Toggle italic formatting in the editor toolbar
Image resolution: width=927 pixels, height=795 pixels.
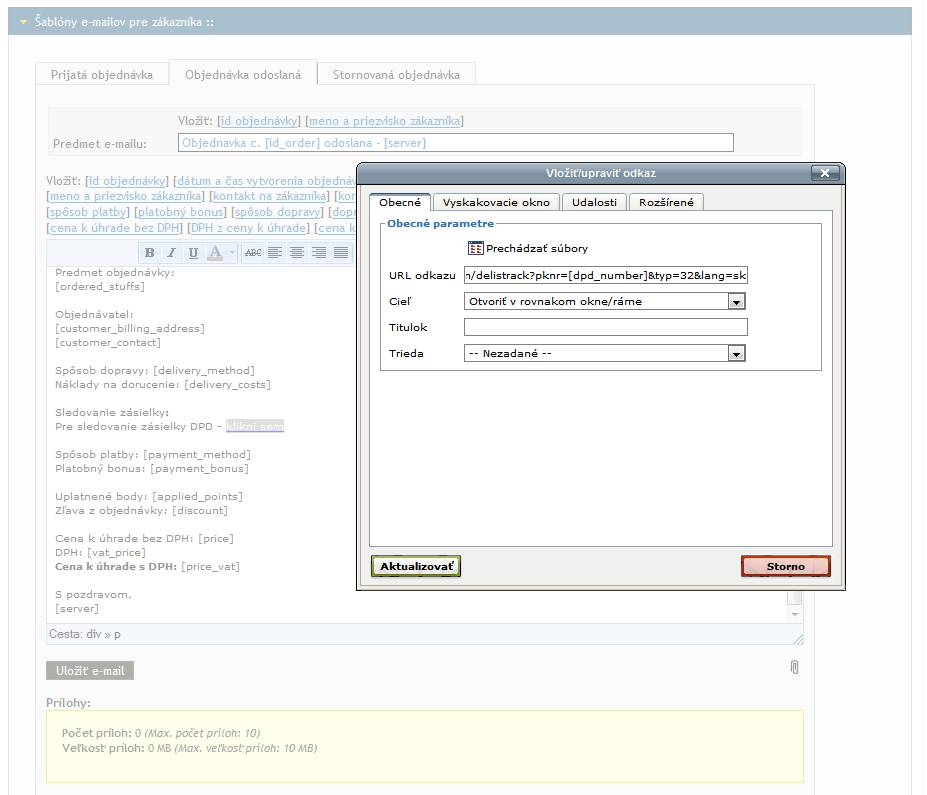(171, 253)
